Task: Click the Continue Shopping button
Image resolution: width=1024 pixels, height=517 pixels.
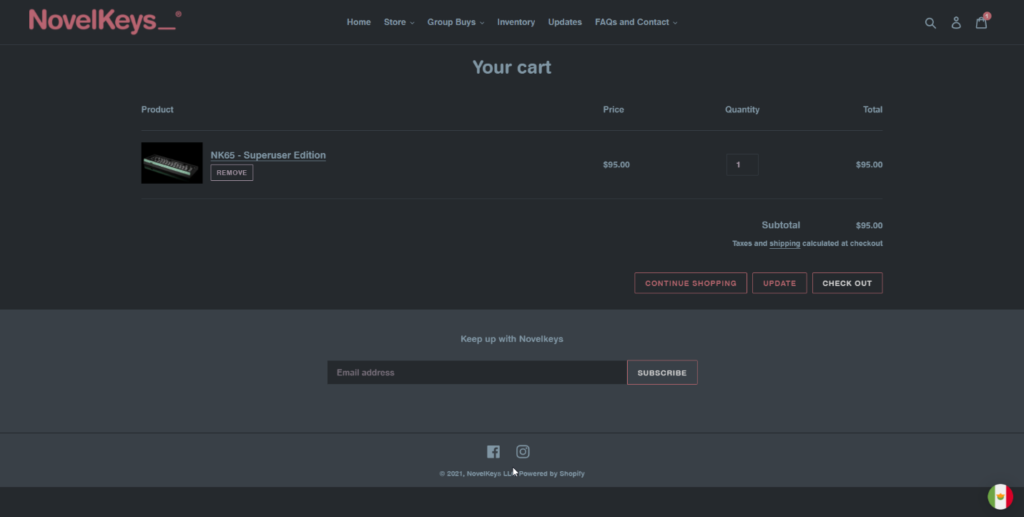Action: point(690,283)
